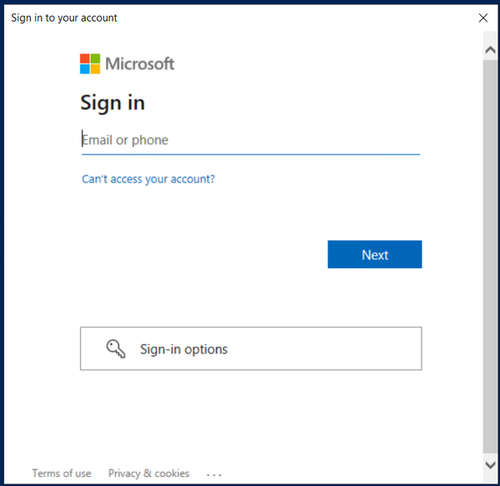Screen dimensions: 500x486
Task: Open the three-dot more options in footer
Action: click(x=214, y=474)
